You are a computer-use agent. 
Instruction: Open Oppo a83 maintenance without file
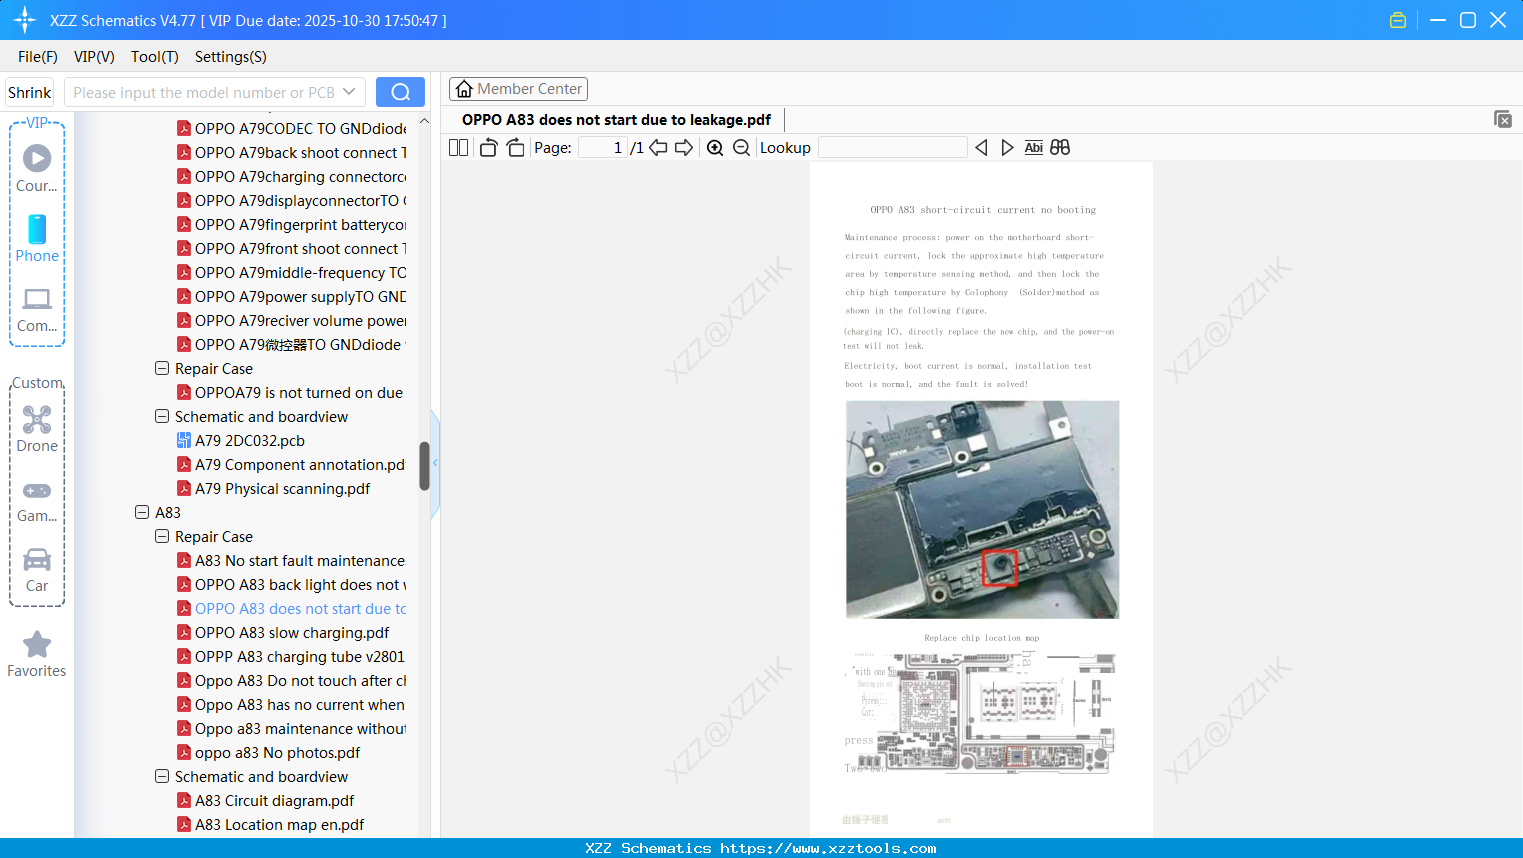[291, 728]
